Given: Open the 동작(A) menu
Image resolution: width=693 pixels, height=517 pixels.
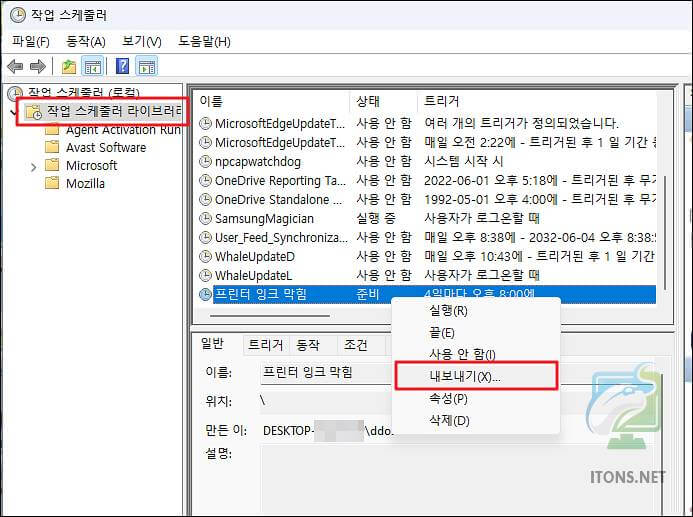Looking at the screenshot, I should click(86, 42).
